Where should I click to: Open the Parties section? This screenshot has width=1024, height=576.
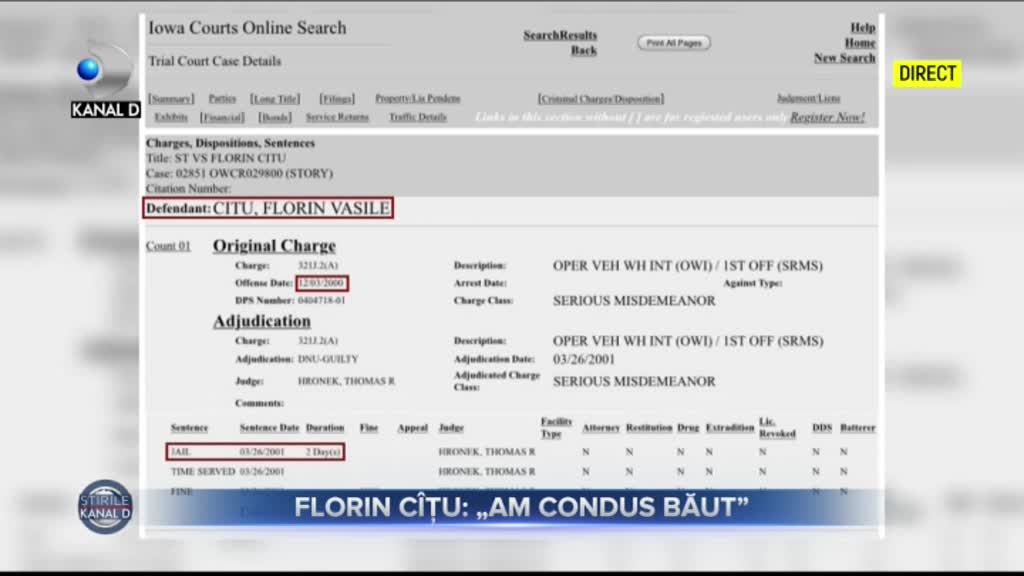click(x=222, y=99)
